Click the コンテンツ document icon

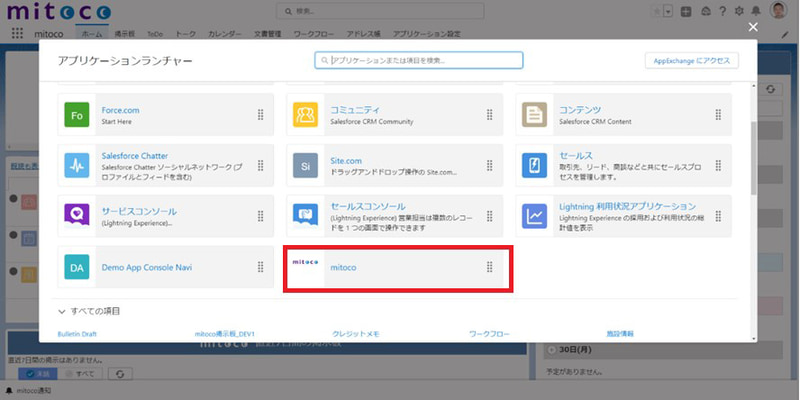(x=534, y=115)
